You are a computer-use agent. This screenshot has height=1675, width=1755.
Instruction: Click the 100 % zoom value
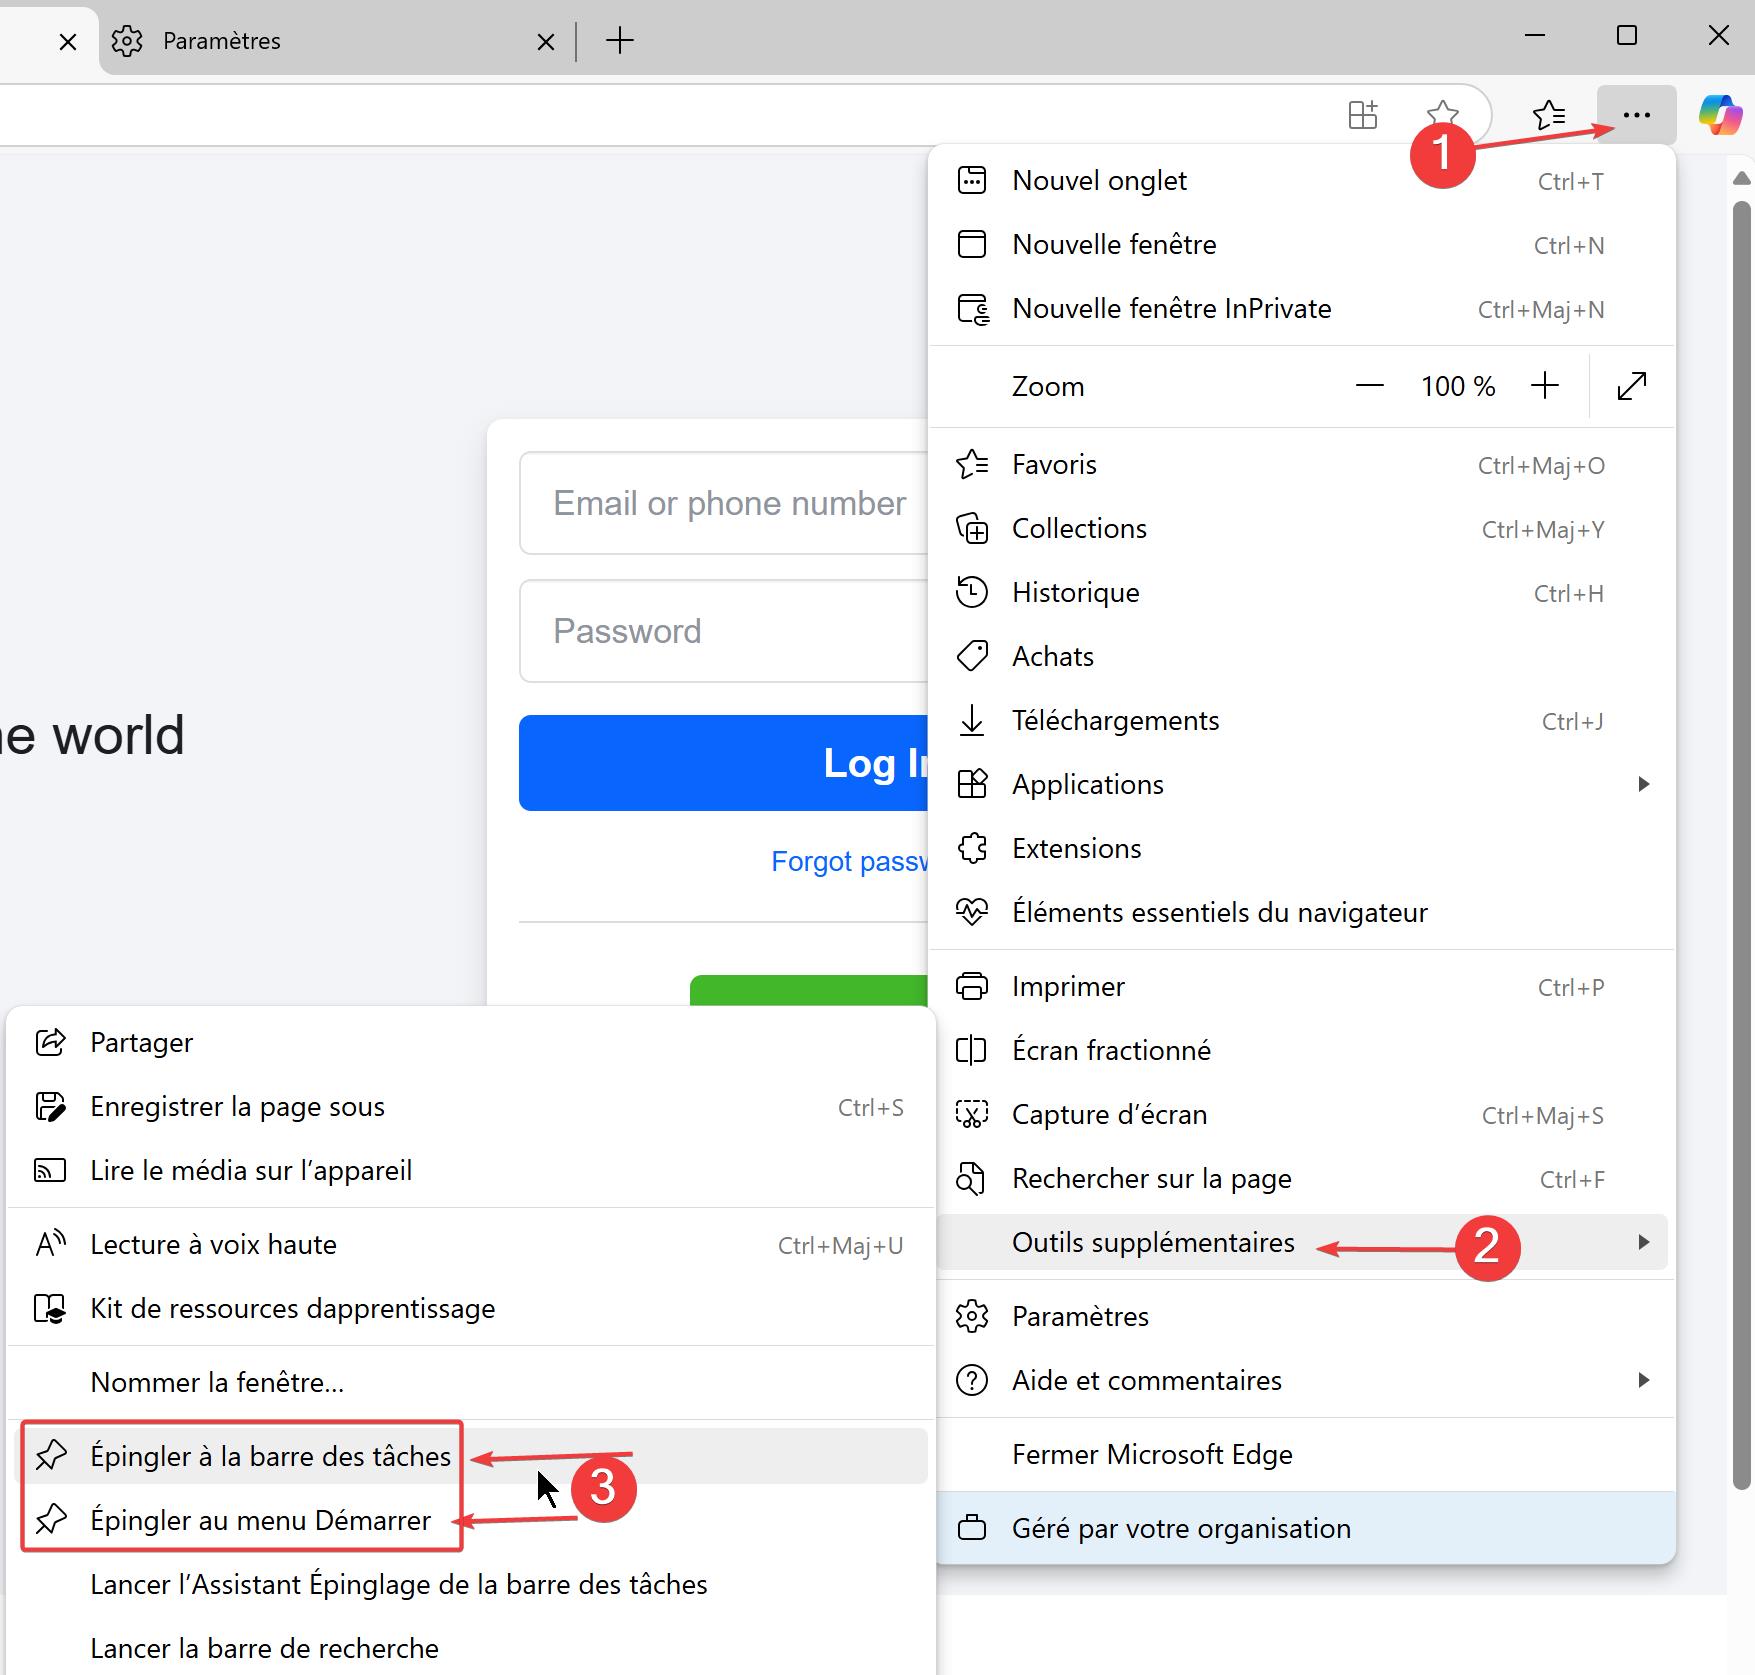click(1458, 386)
